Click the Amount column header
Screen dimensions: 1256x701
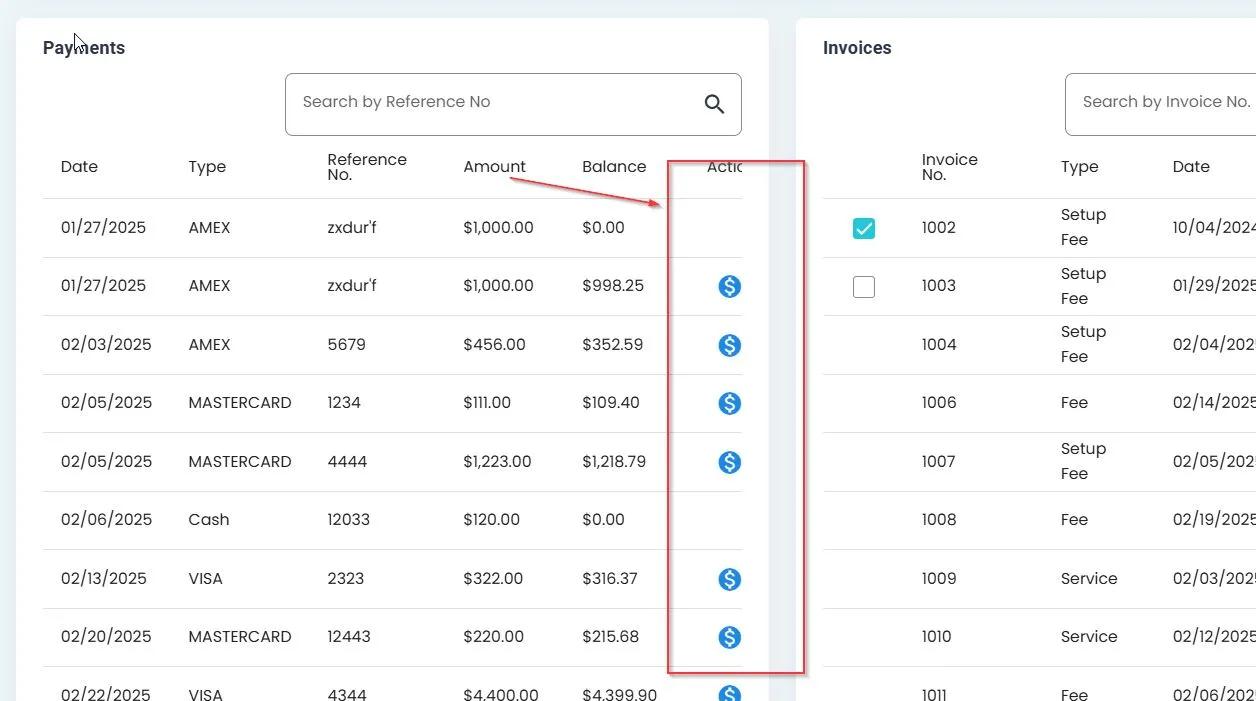pyautogui.click(x=494, y=167)
